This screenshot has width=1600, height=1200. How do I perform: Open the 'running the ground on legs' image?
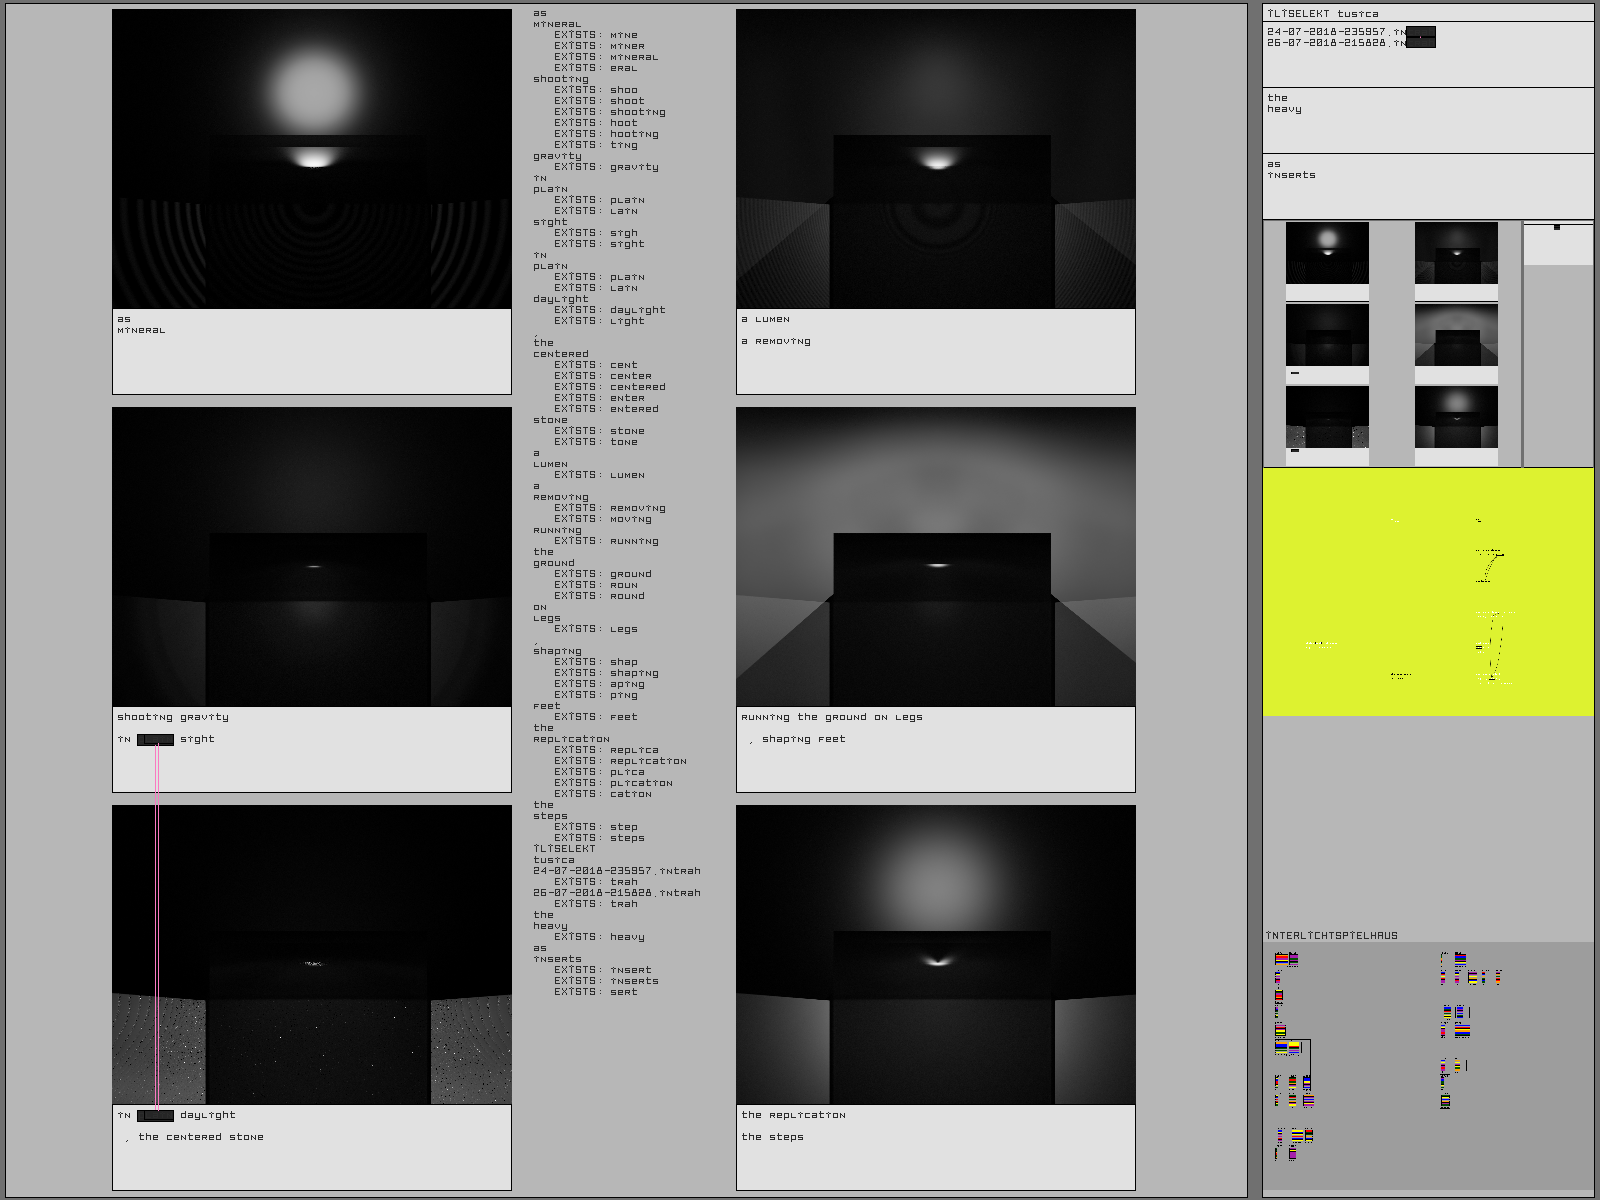(x=936, y=557)
